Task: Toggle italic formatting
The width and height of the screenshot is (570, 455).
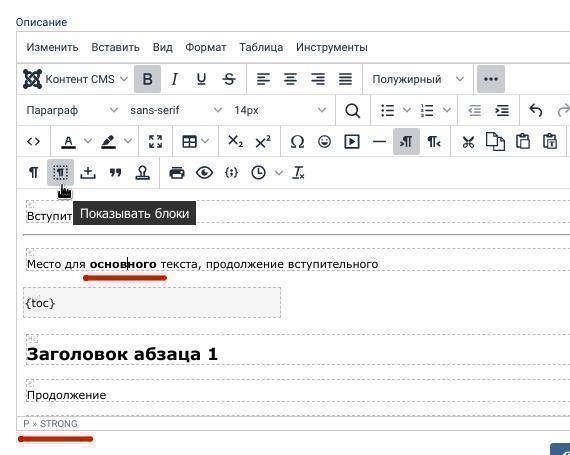Action: (174, 79)
